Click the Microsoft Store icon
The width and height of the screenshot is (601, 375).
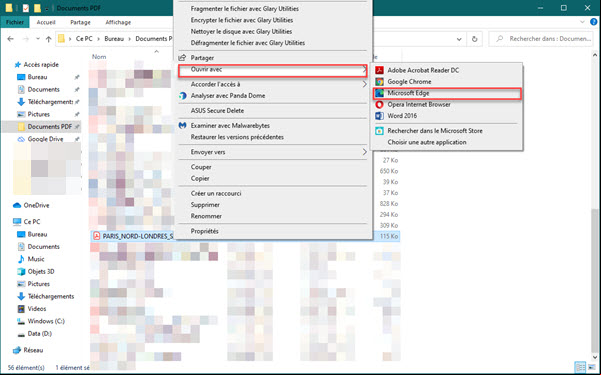tap(379, 131)
